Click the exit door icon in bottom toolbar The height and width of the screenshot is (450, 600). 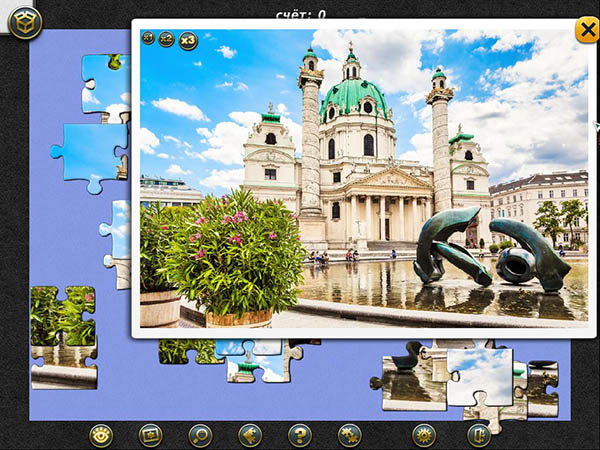tap(479, 435)
